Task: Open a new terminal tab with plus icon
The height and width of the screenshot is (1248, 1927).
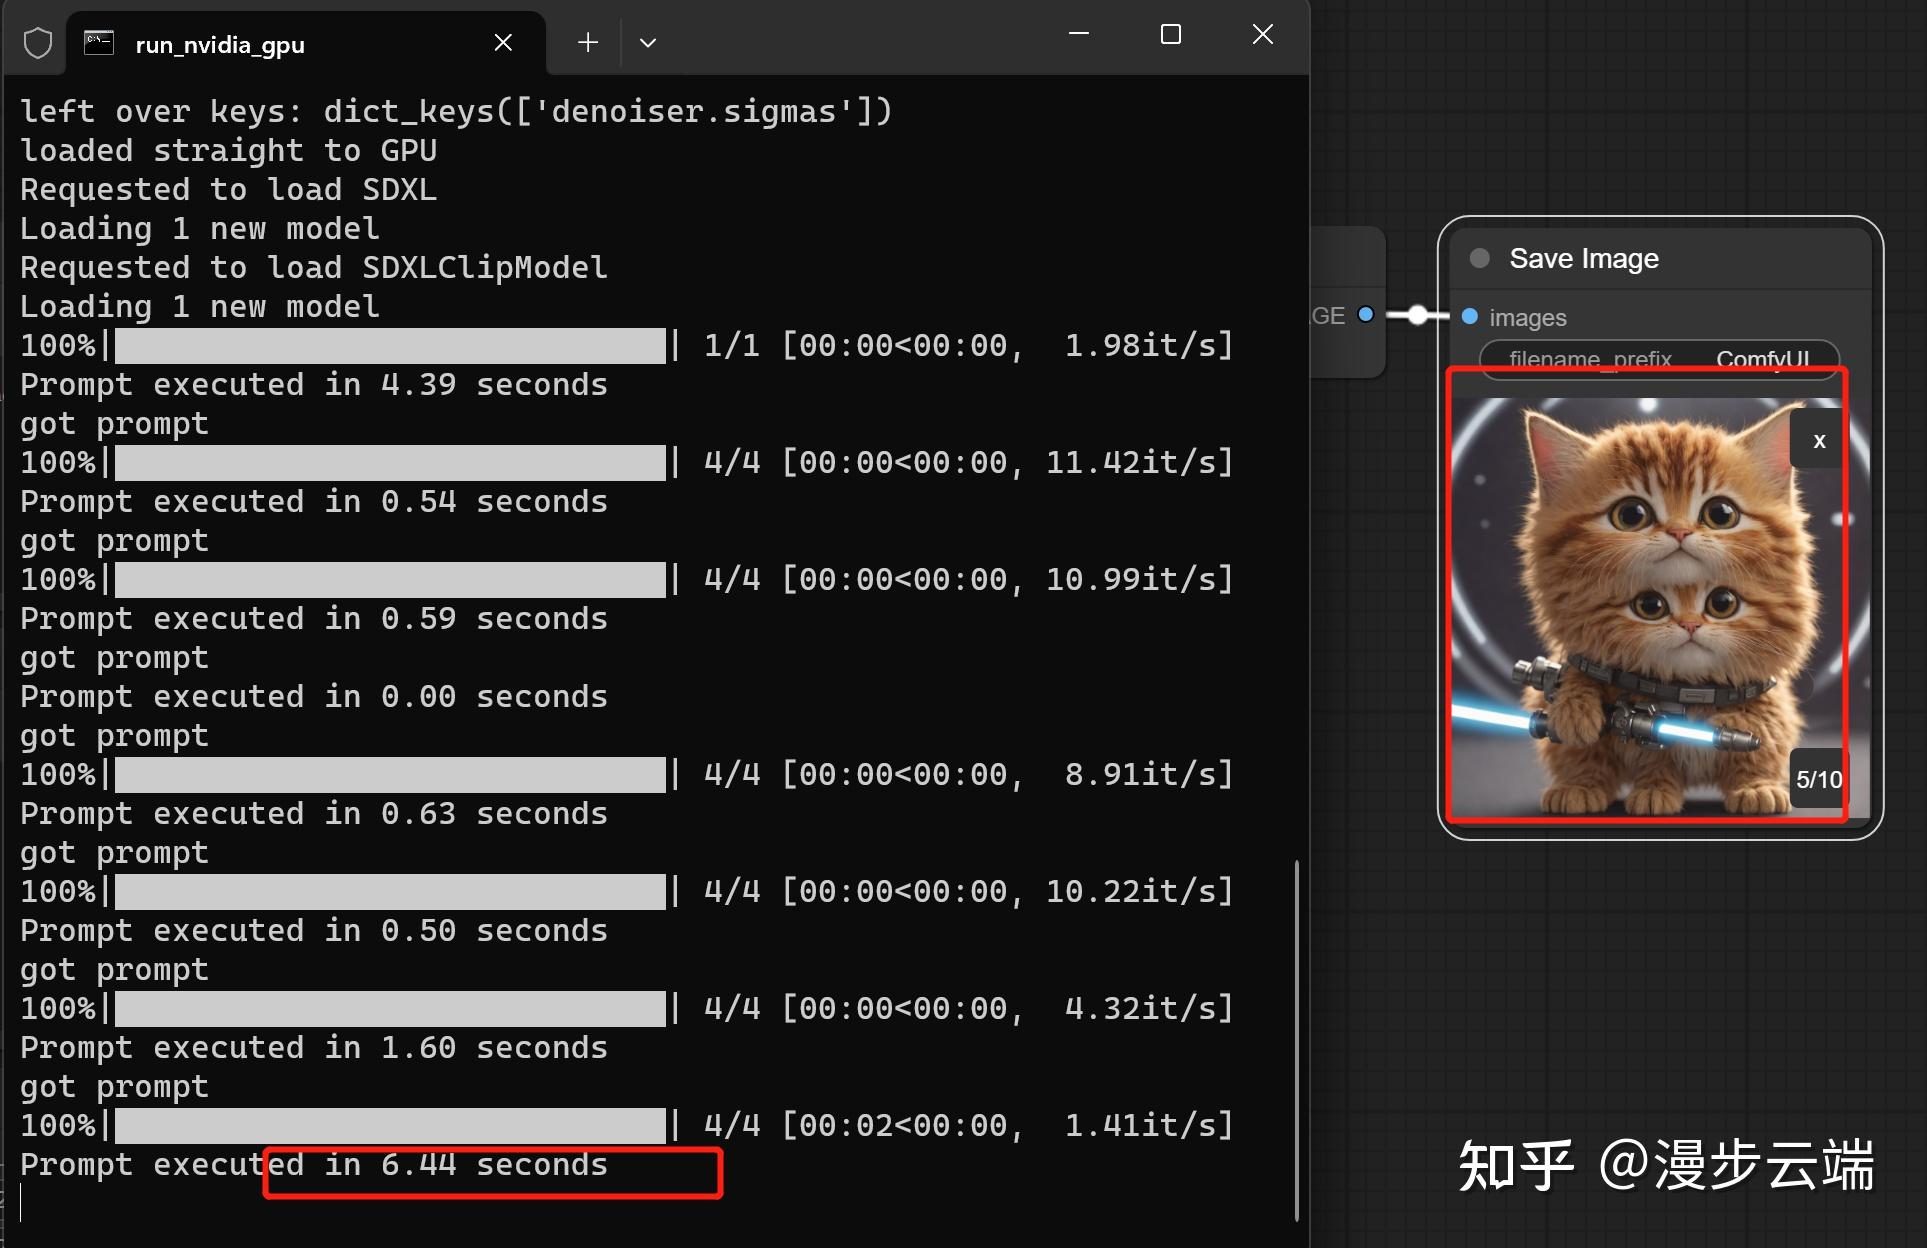Action: (x=587, y=42)
